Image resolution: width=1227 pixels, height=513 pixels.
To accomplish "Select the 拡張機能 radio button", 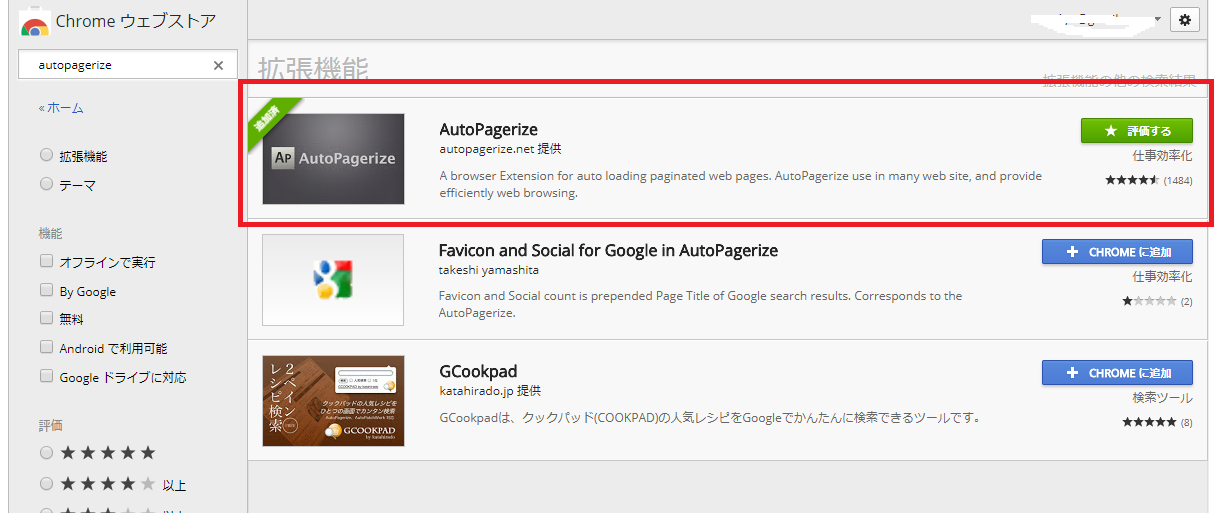I will [46, 156].
